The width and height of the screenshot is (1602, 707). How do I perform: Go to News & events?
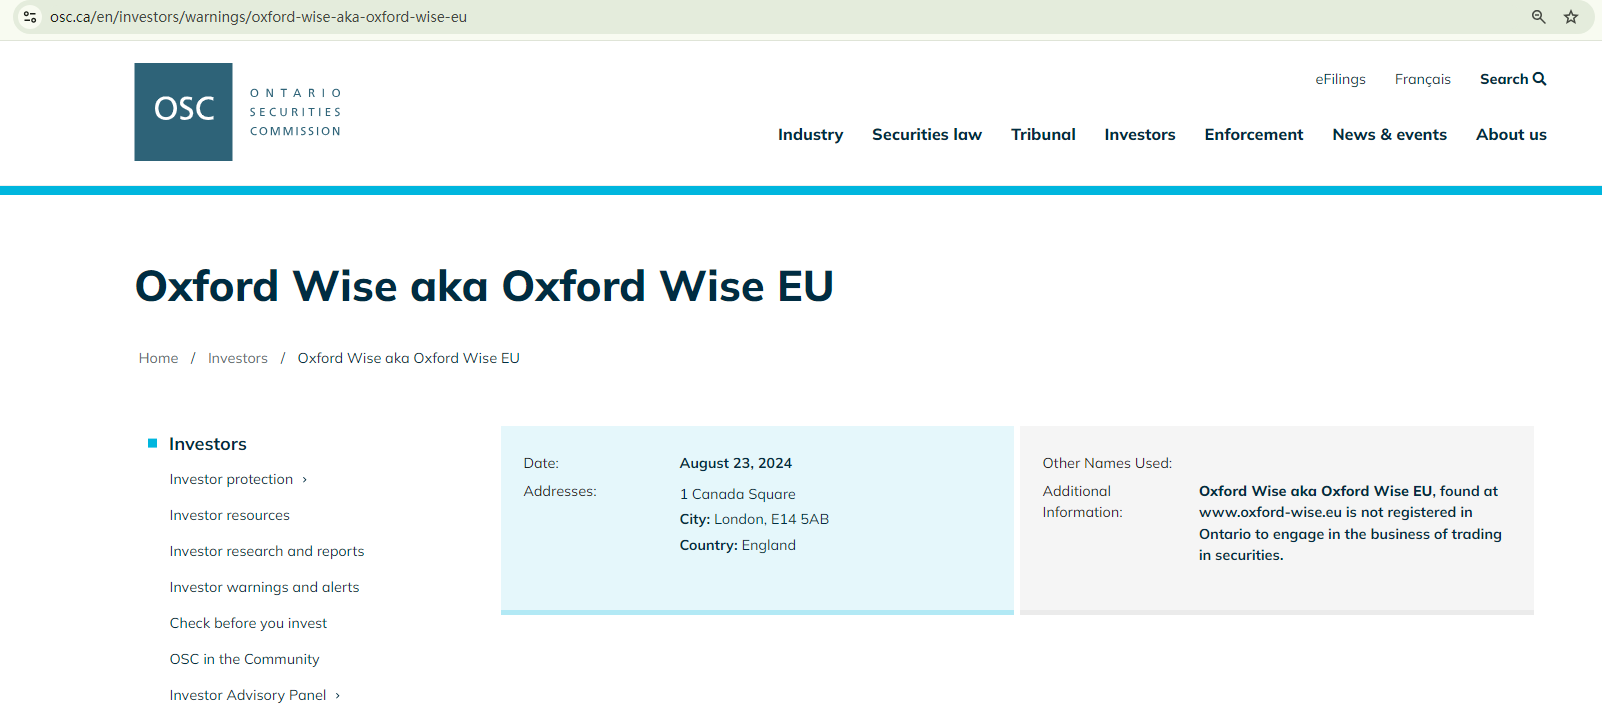pyautogui.click(x=1389, y=135)
